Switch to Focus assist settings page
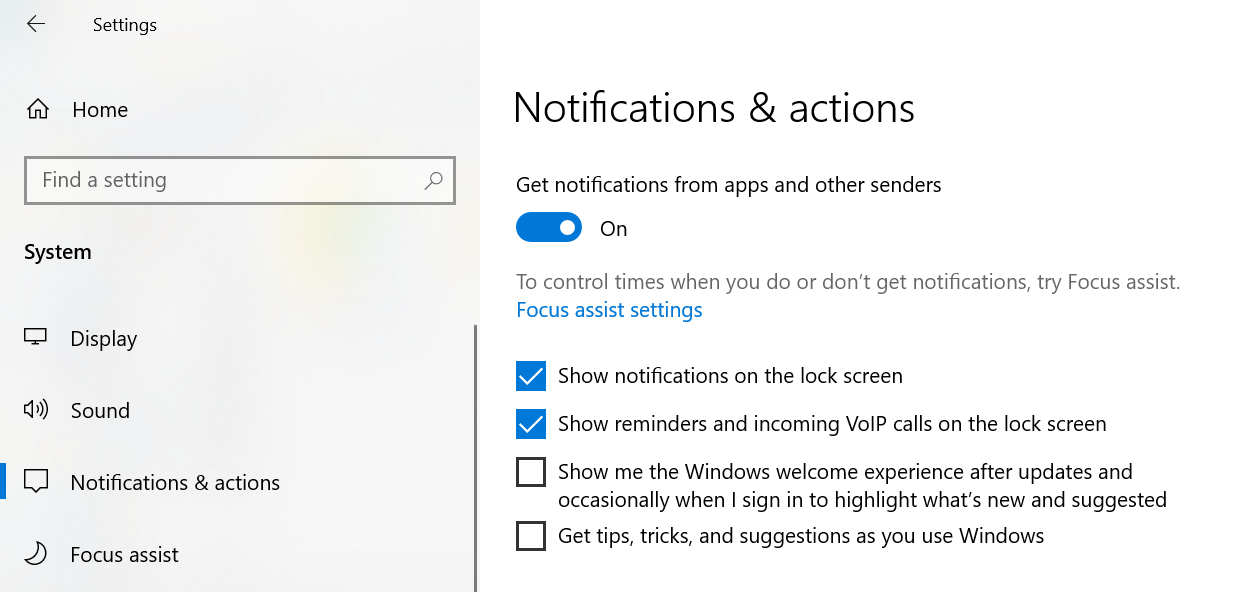 [124, 554]
